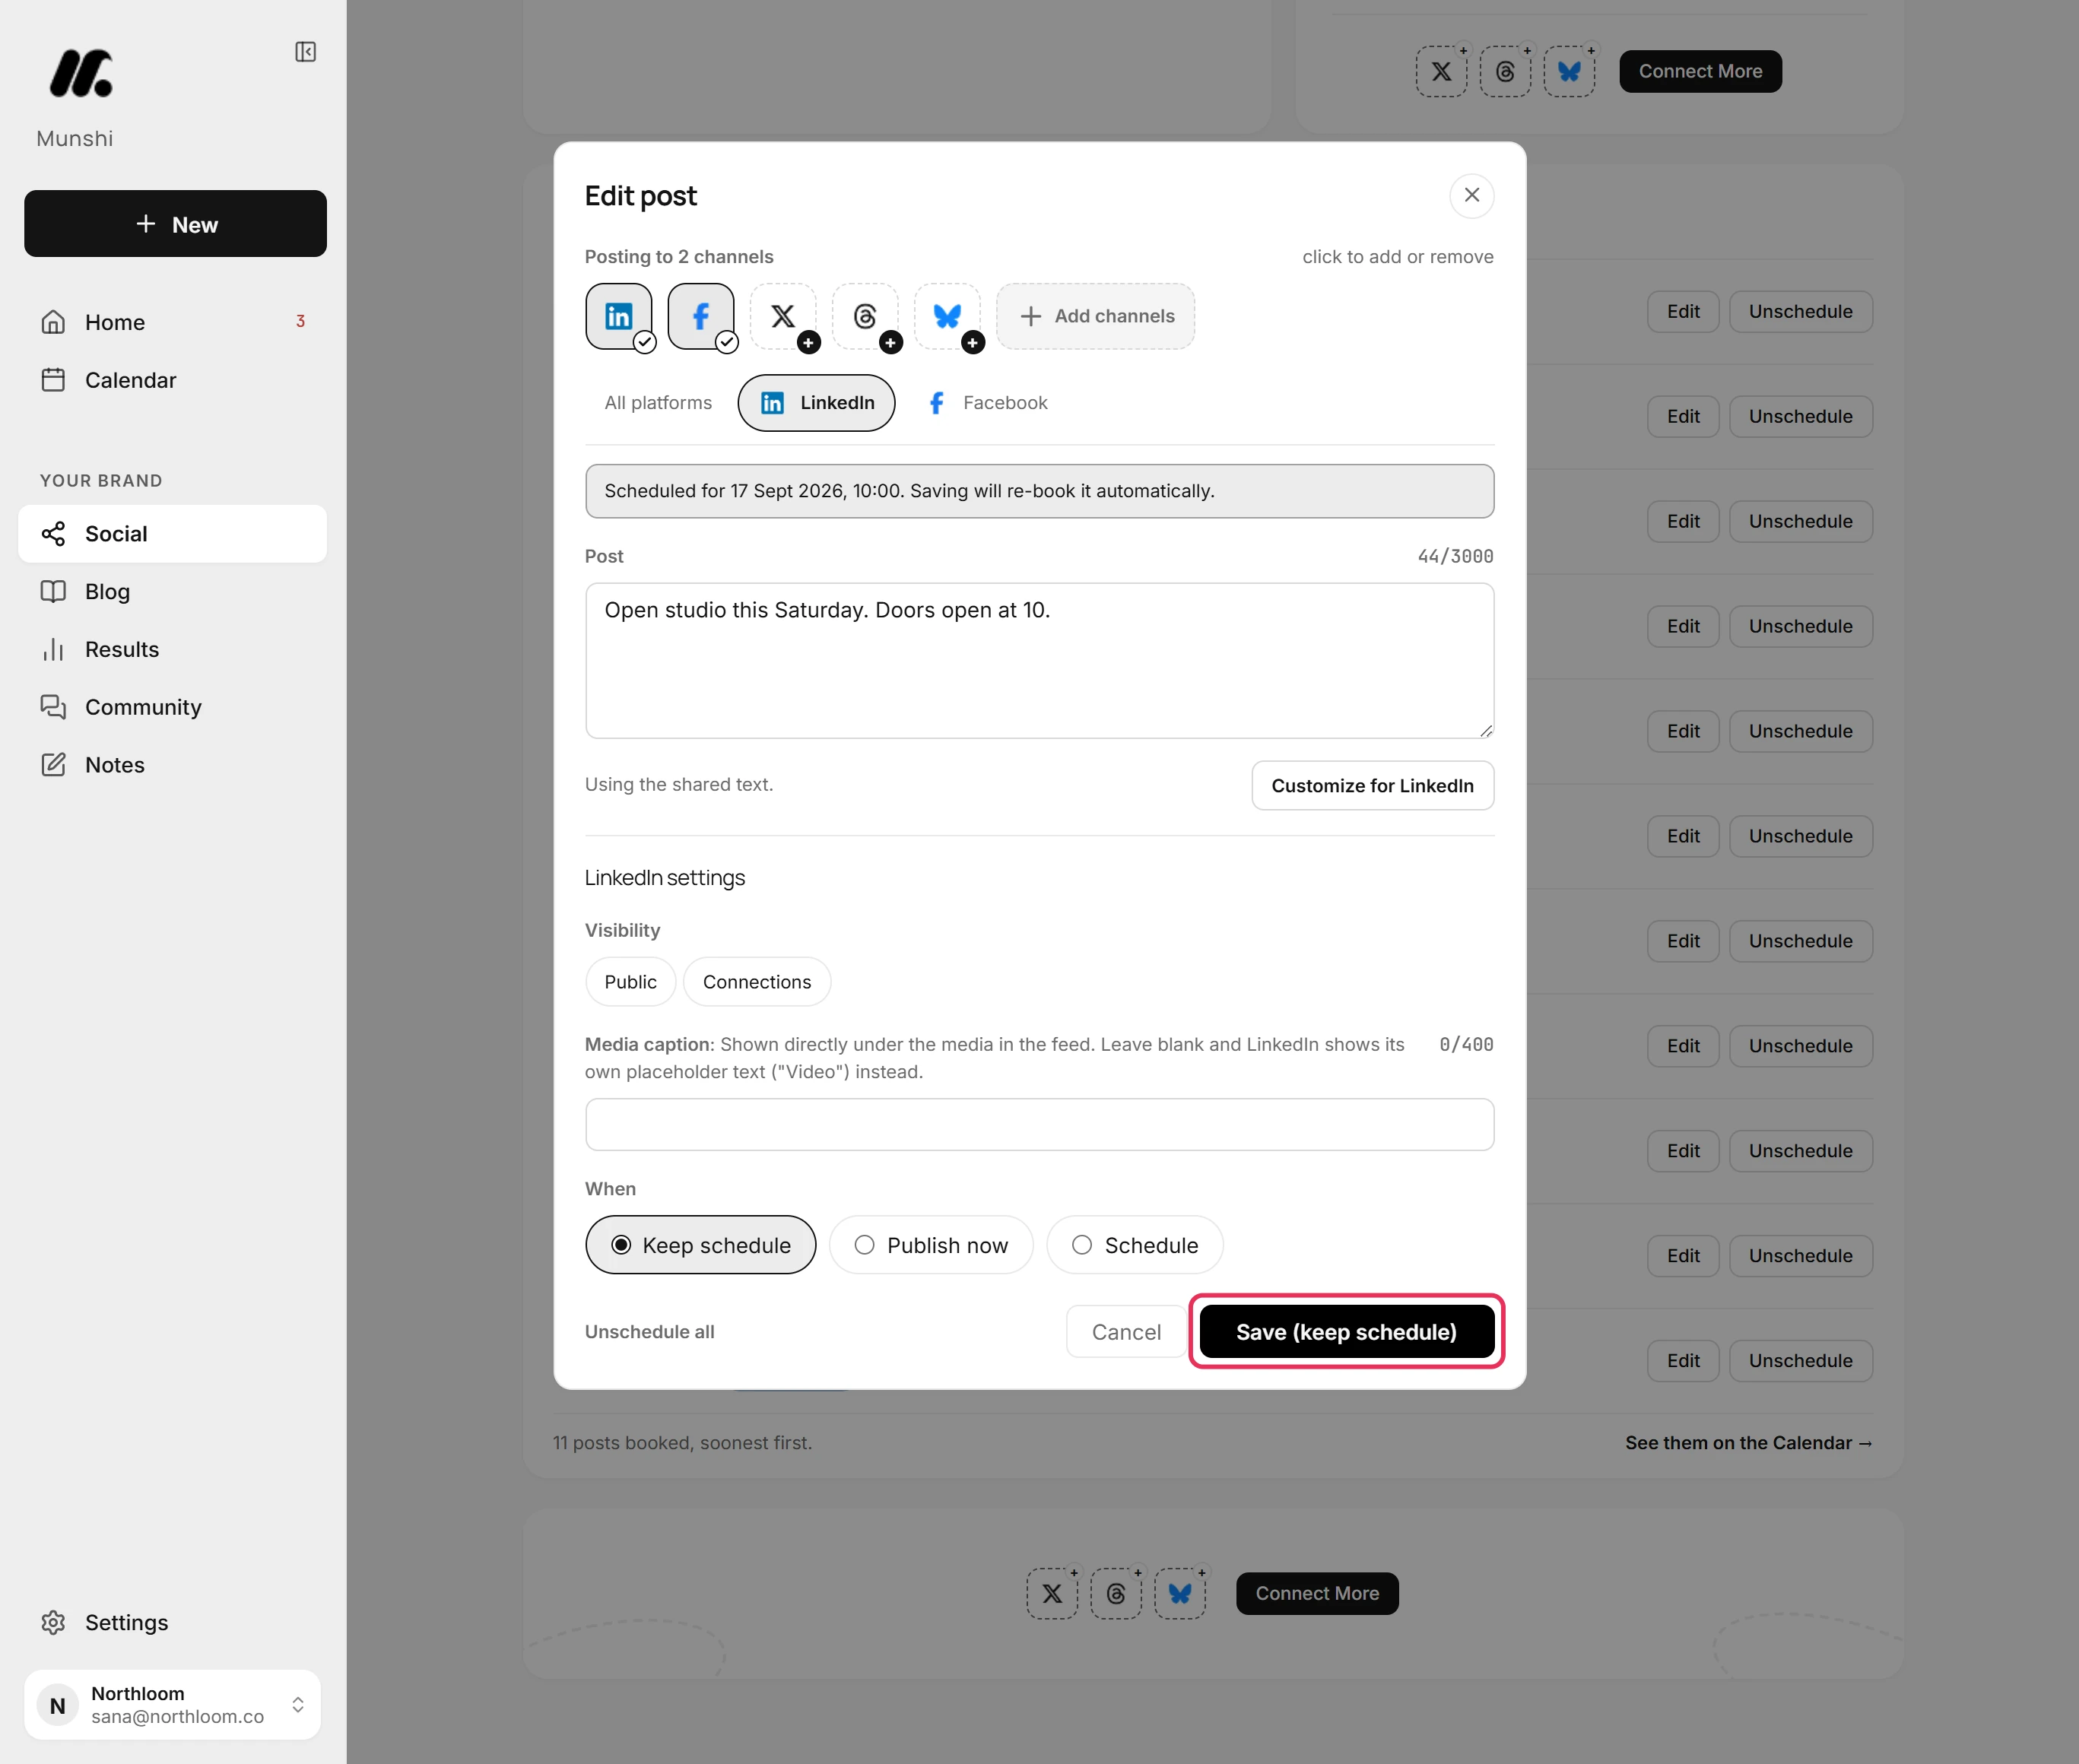Image resolution: width=2079 pixels, height=1764 pixels.
Task: Click Bluesky icon beside top Connect More
Action: (x=1569, y=71)
